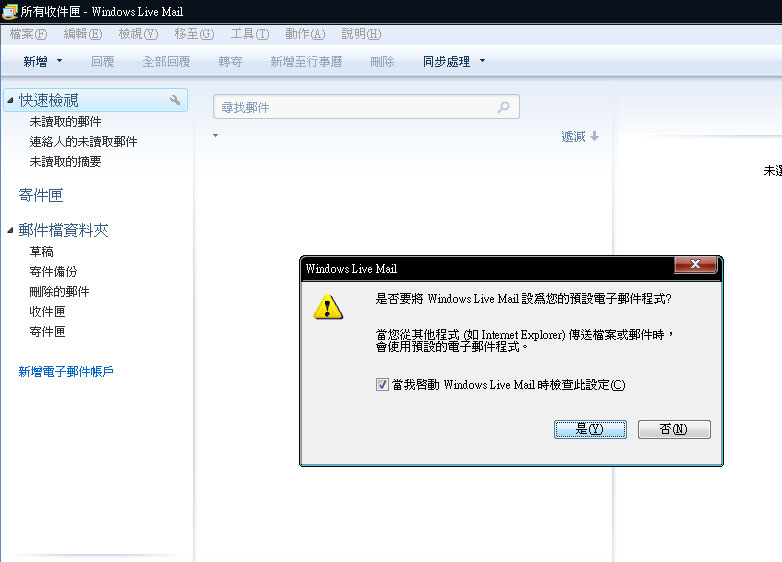
Task: Click the yellow warning icon in dialog
Action: [x=328, y=307]
